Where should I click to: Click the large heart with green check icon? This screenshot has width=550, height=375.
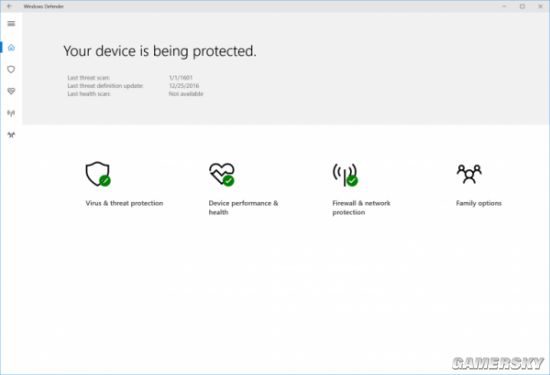click(222, 174)
